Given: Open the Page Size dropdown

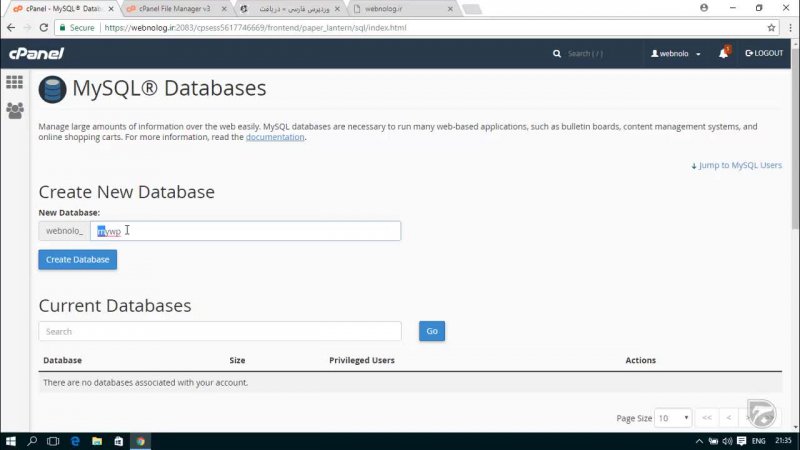Looking at the screenshot, I should (672, 417).
